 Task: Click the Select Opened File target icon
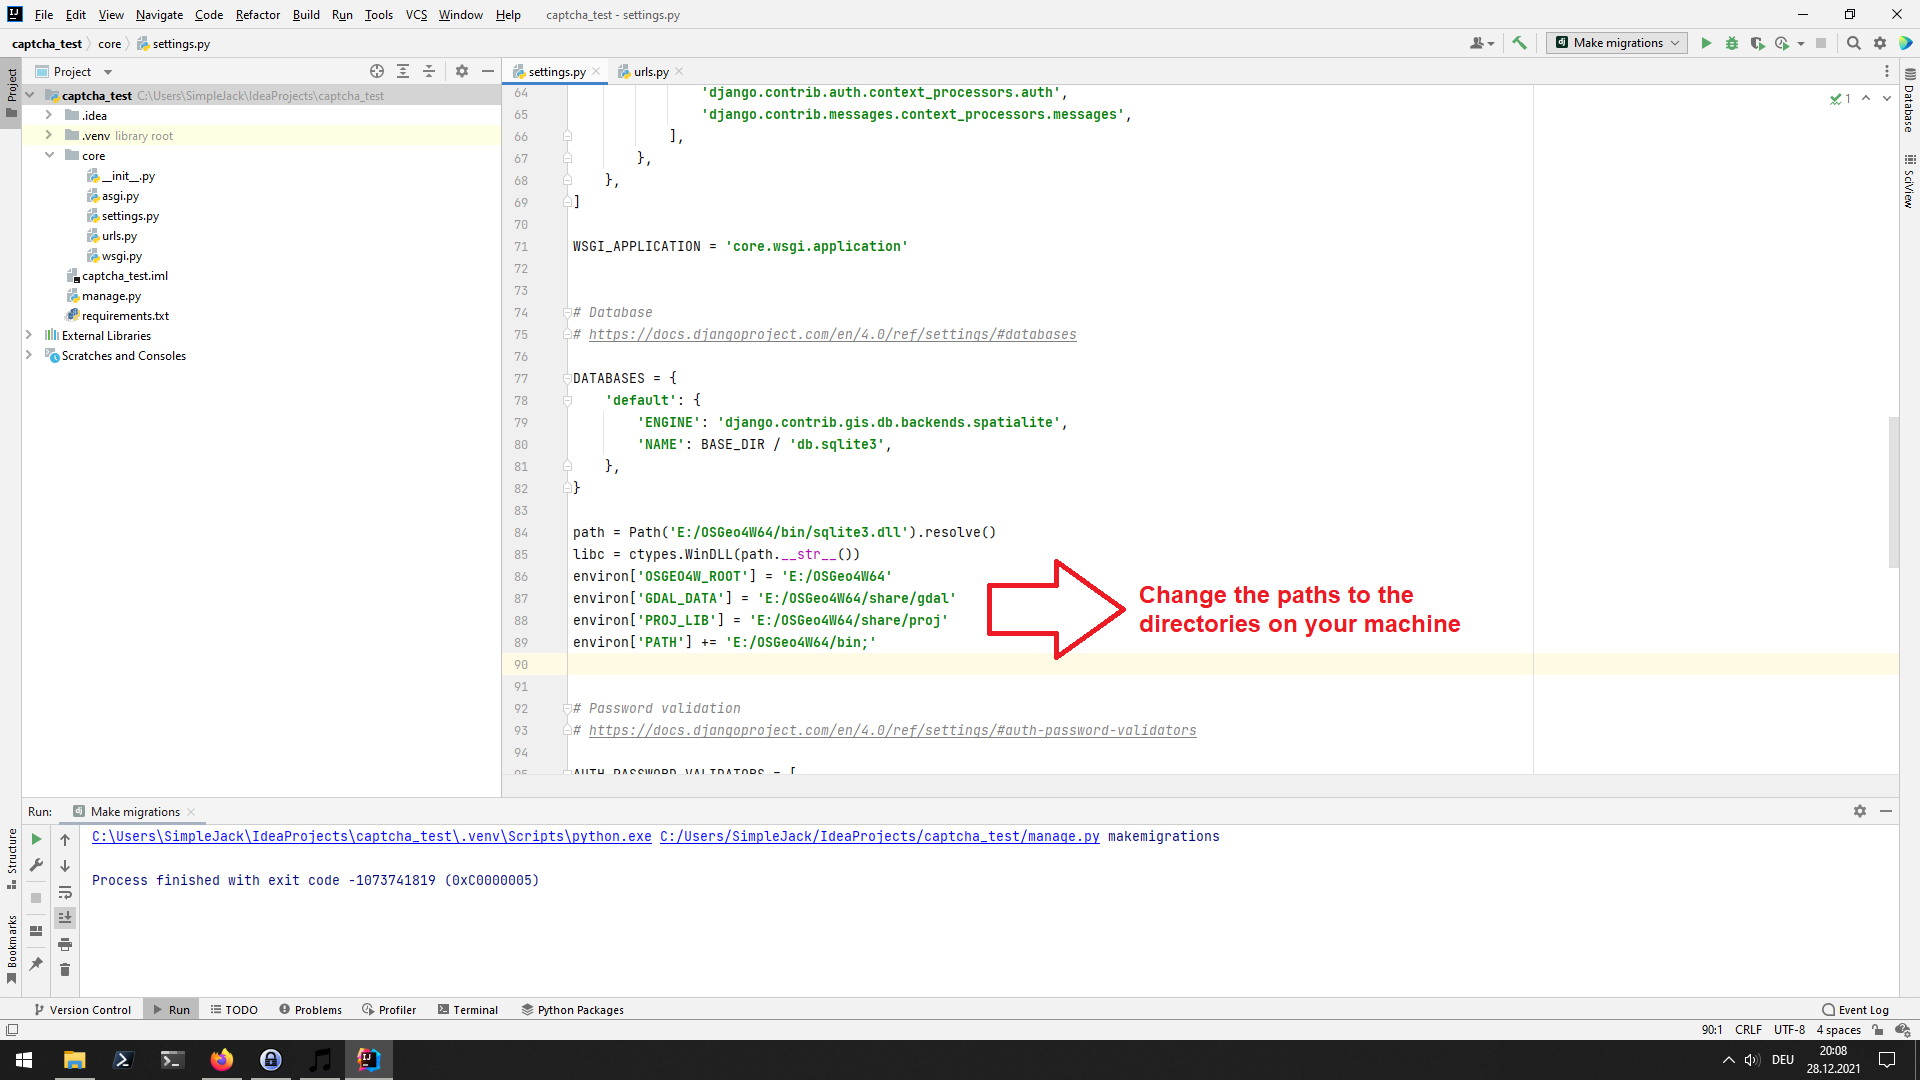tap(377, 71)
